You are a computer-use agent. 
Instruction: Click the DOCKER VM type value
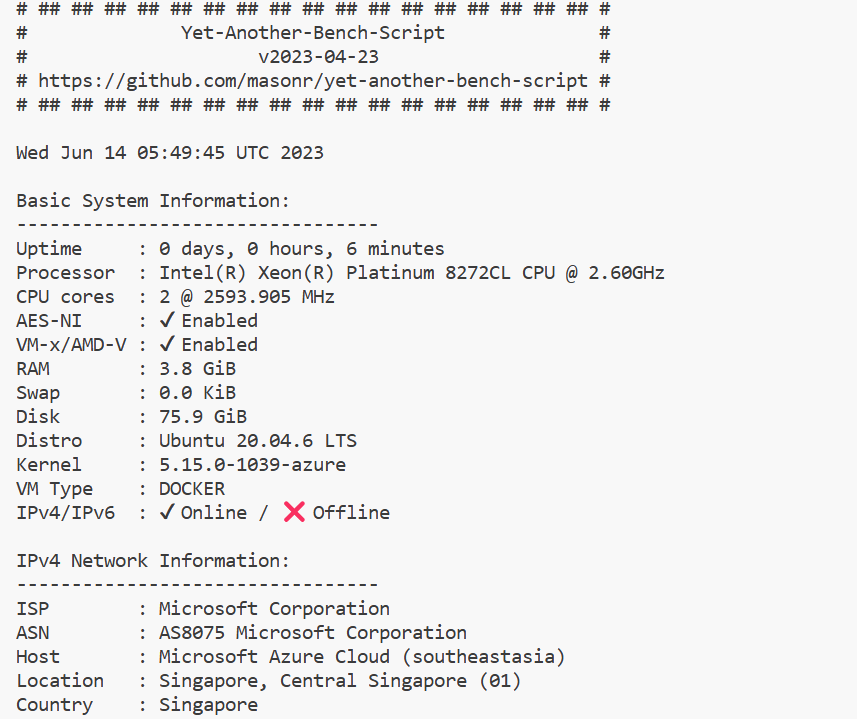(x=192, y=489)
